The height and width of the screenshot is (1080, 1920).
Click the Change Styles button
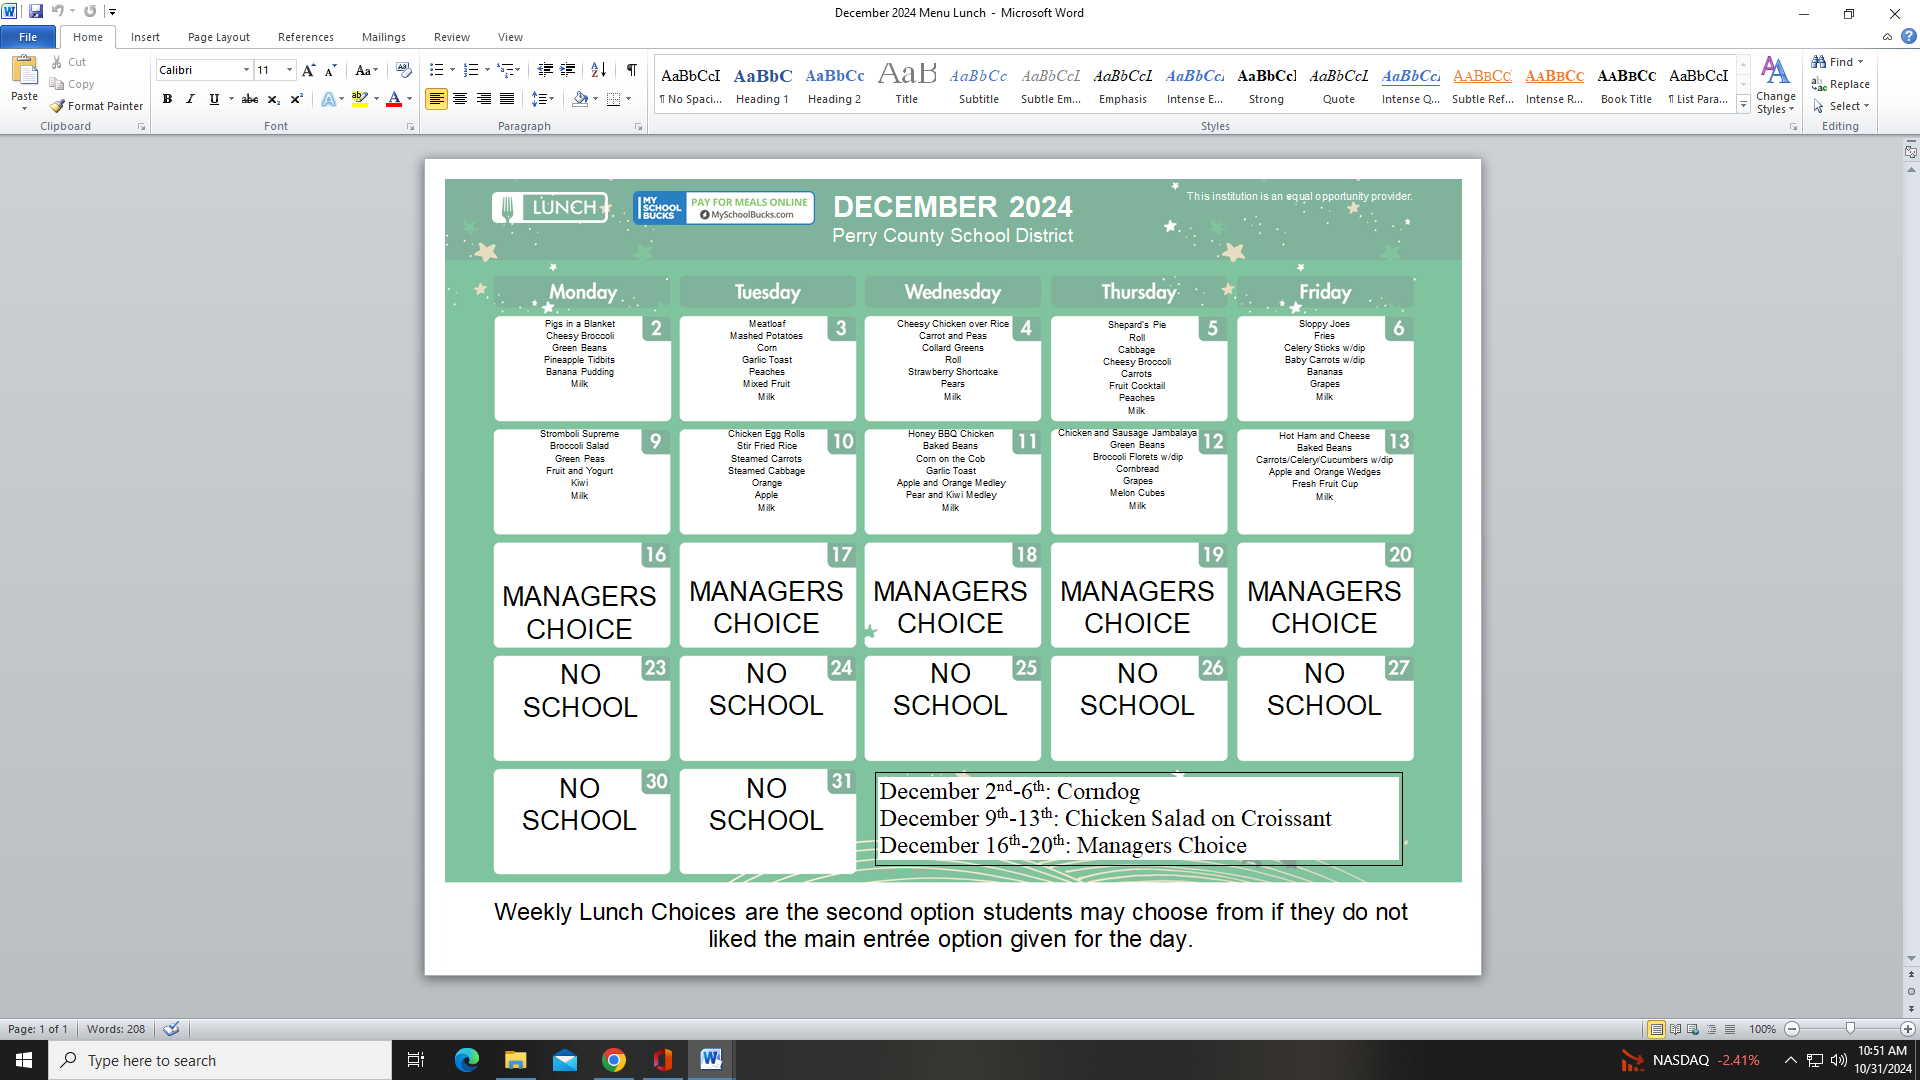point(1776,85)
